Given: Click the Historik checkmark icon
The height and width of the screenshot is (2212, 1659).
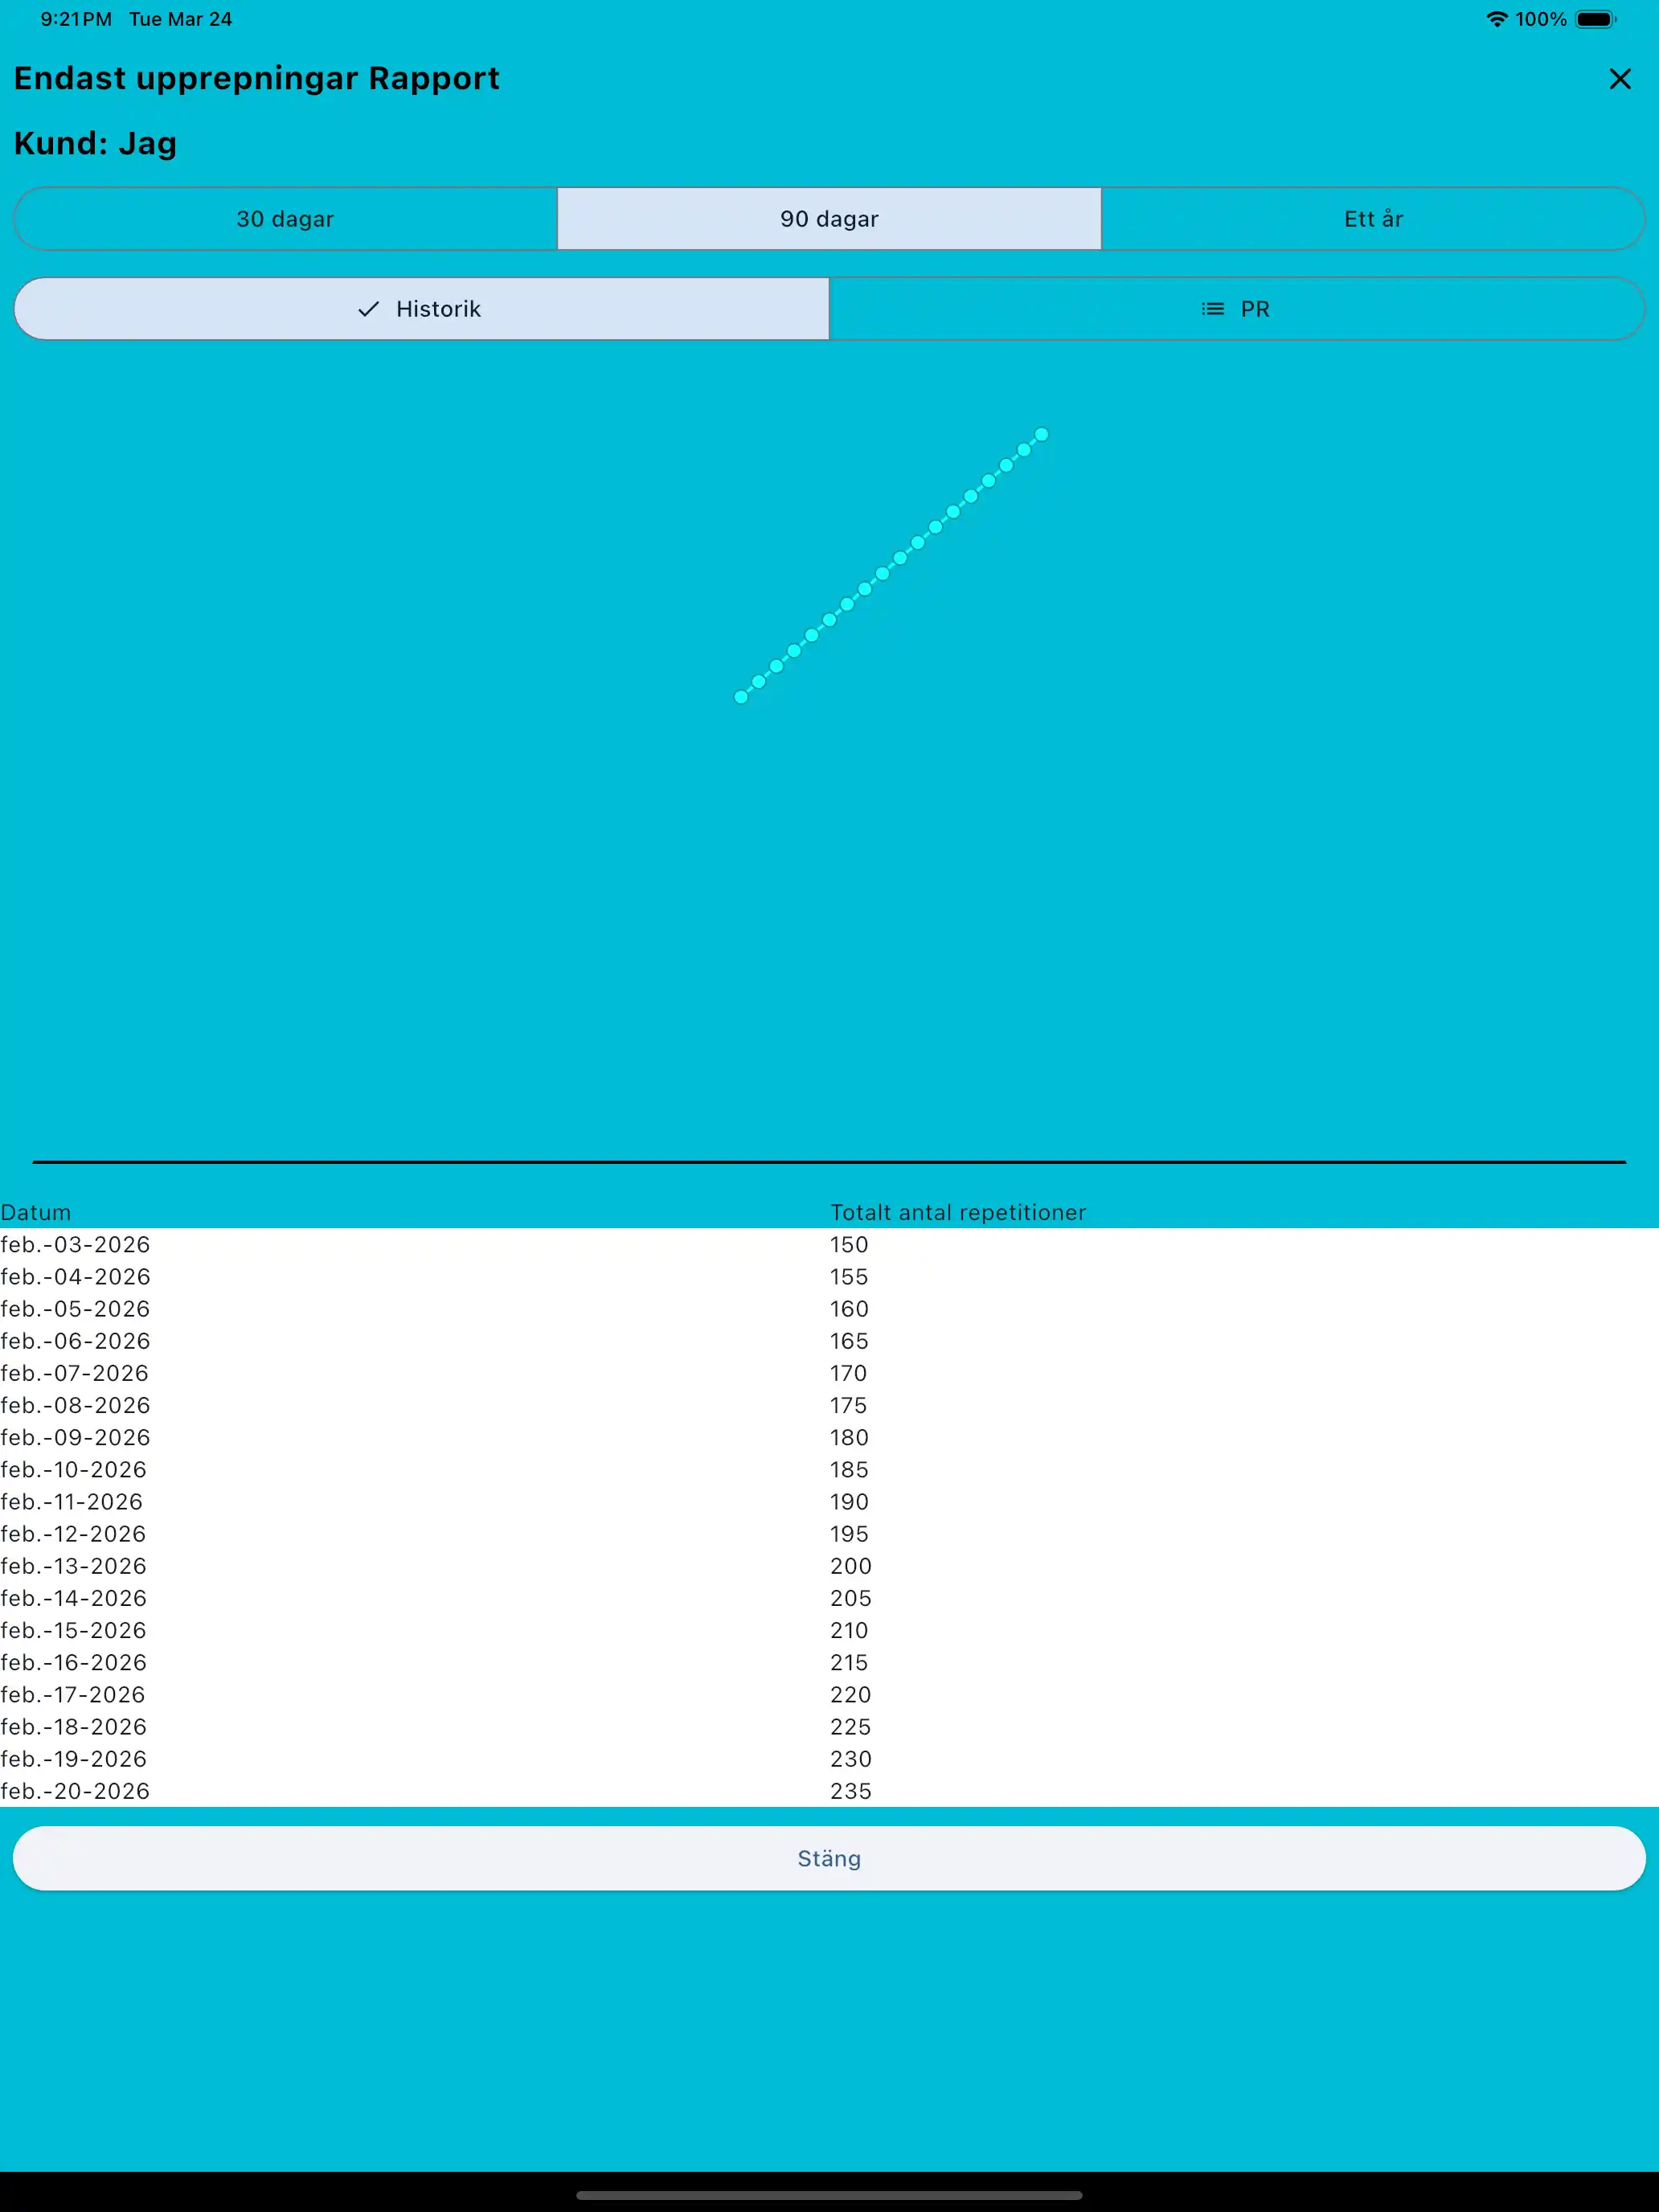Looking at the screenshot, I should pyautogui.click(x=368, y=309).
